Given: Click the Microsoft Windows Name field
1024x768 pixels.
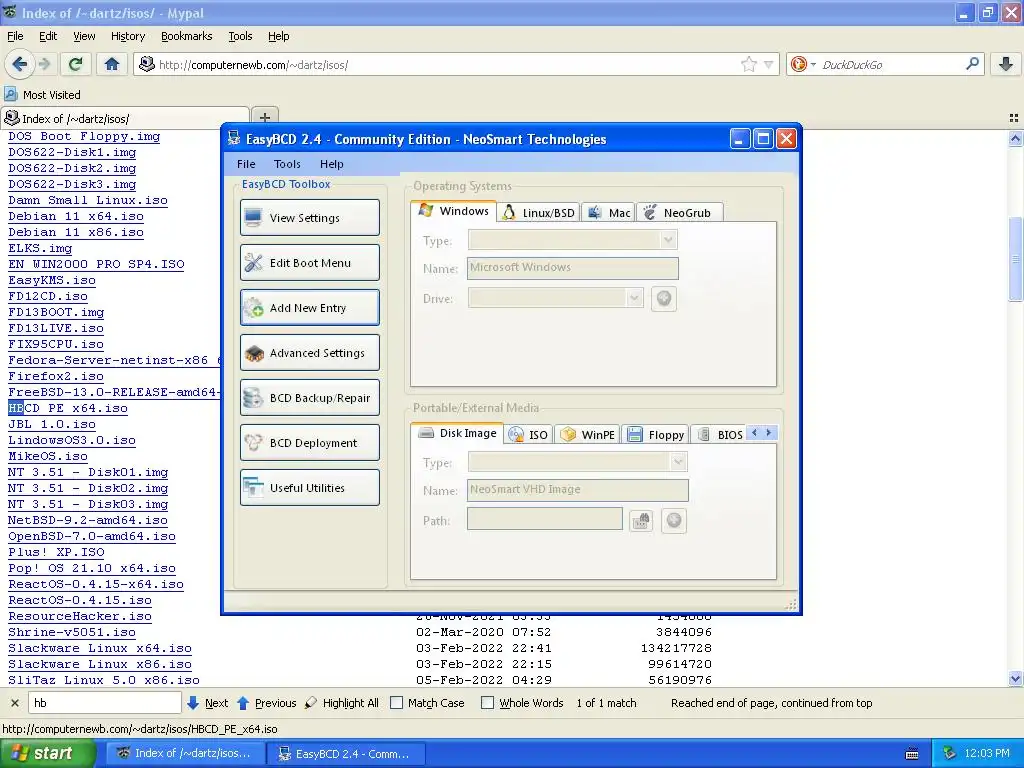Looking at the screenshot, I should 573,268.
